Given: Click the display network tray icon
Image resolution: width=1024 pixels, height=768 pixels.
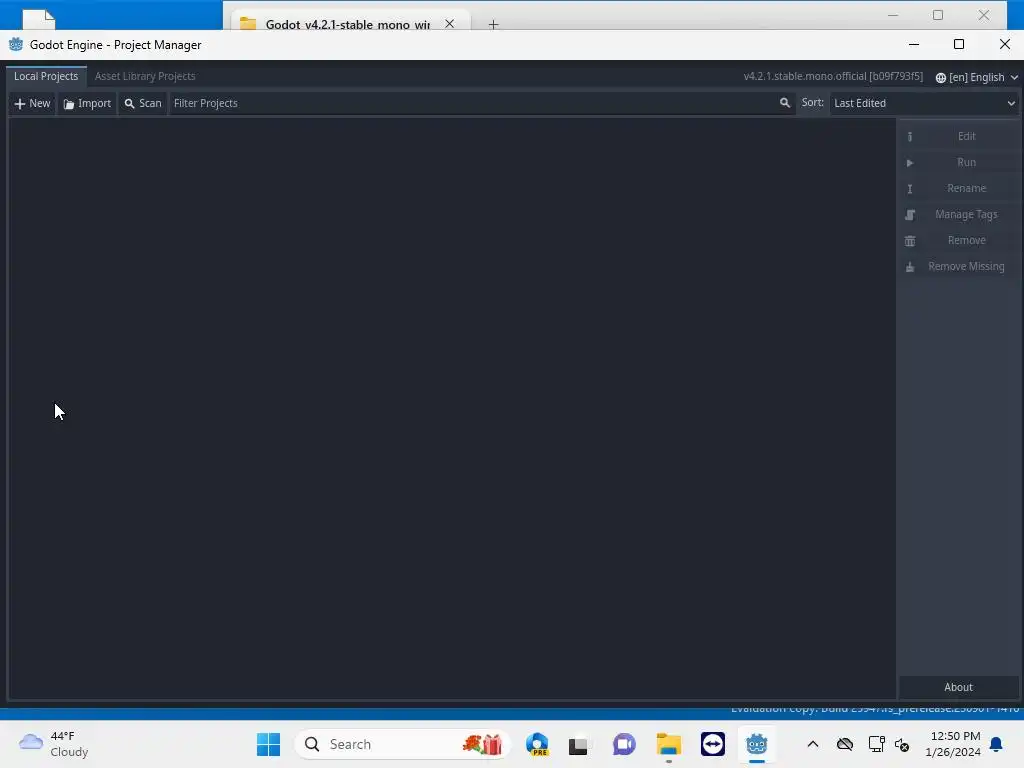Looking at the screenshot, I should (x=876, y=744).
